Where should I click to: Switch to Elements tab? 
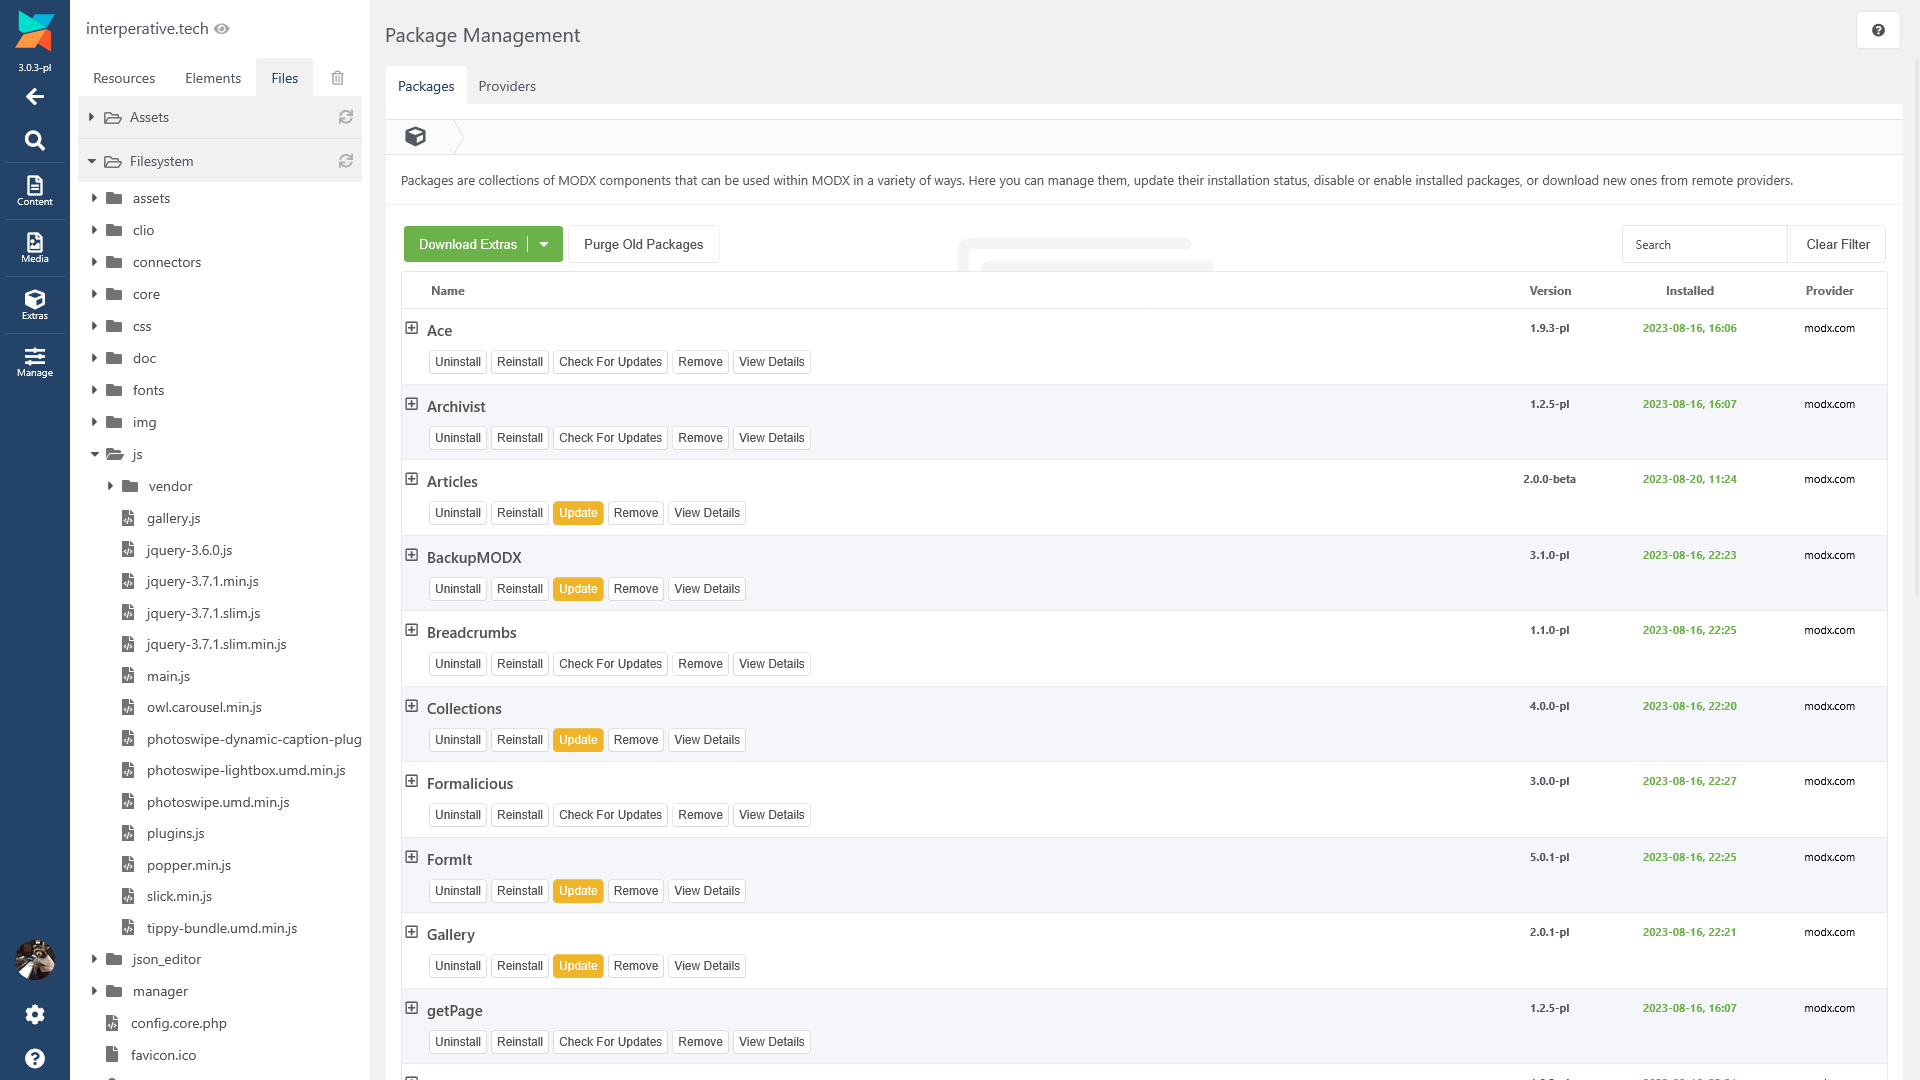tap(213, 78)
